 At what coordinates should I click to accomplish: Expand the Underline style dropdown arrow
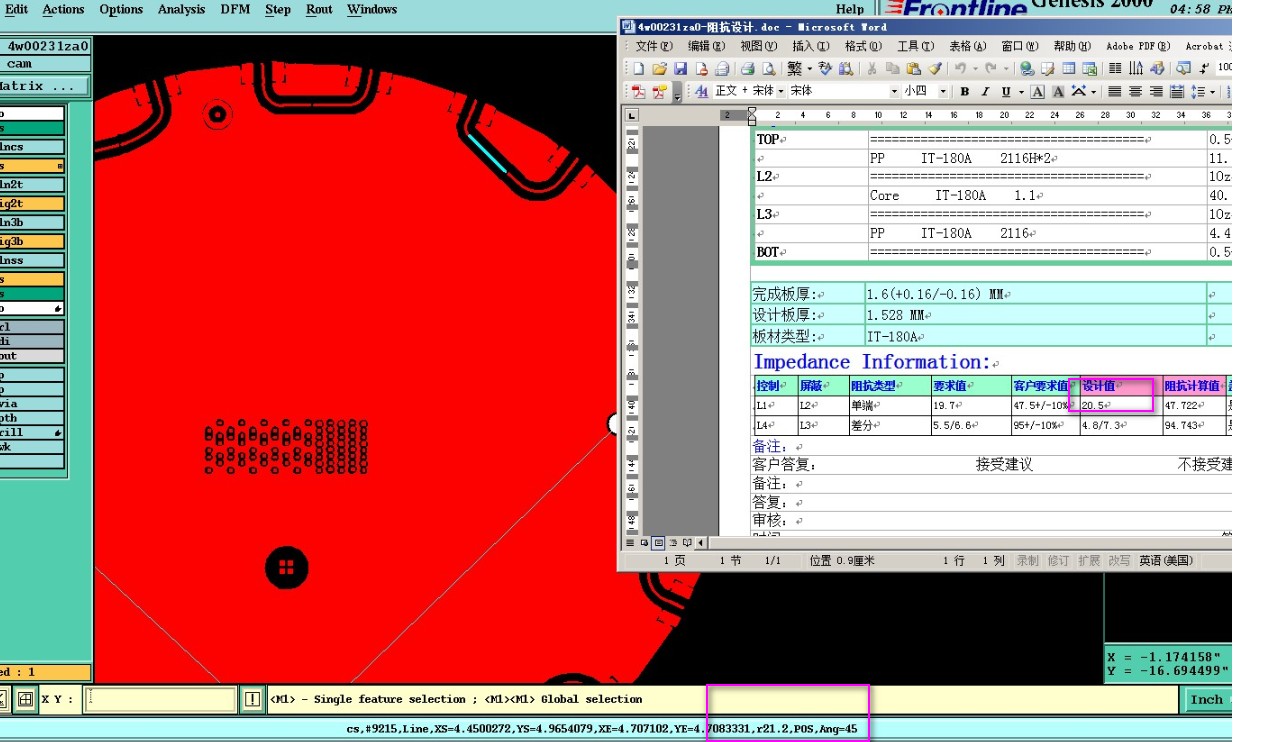point(1021,91)
